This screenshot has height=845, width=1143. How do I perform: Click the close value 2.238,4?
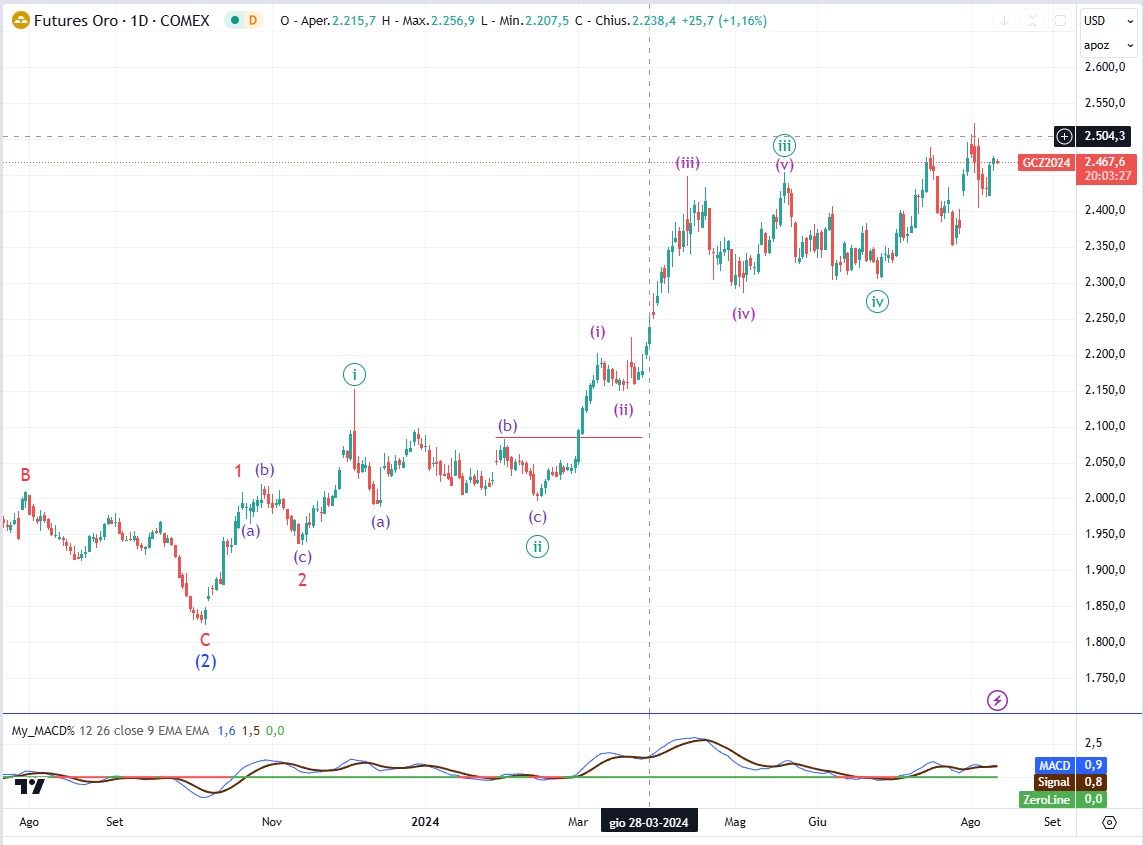tap(654, 20)
